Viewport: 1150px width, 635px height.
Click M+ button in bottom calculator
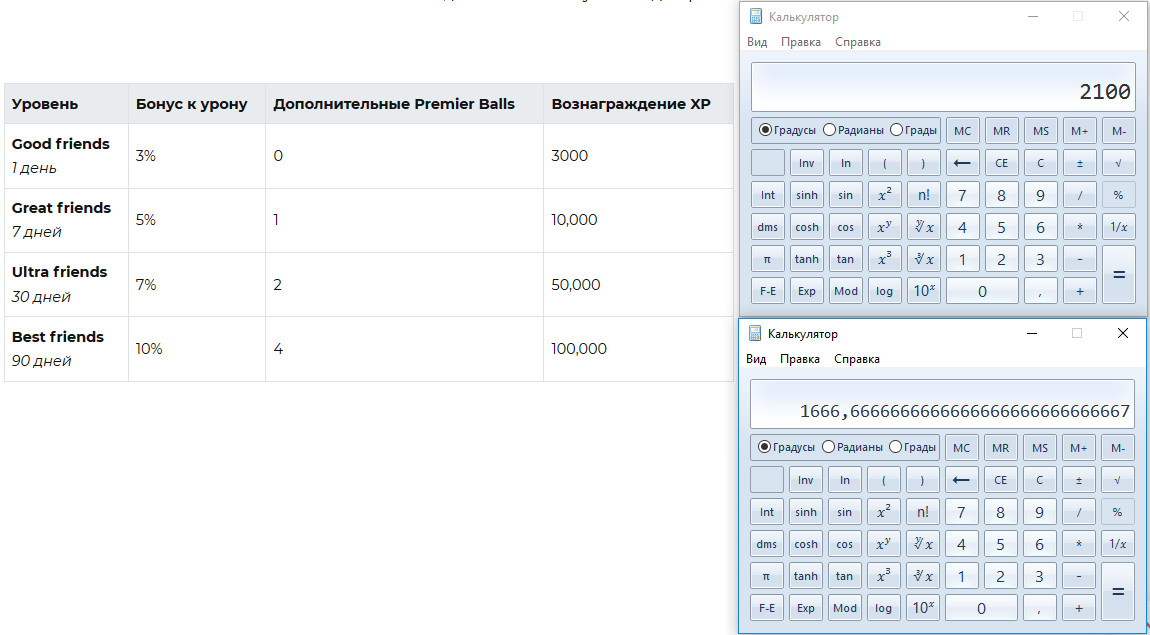point(1078,447)
